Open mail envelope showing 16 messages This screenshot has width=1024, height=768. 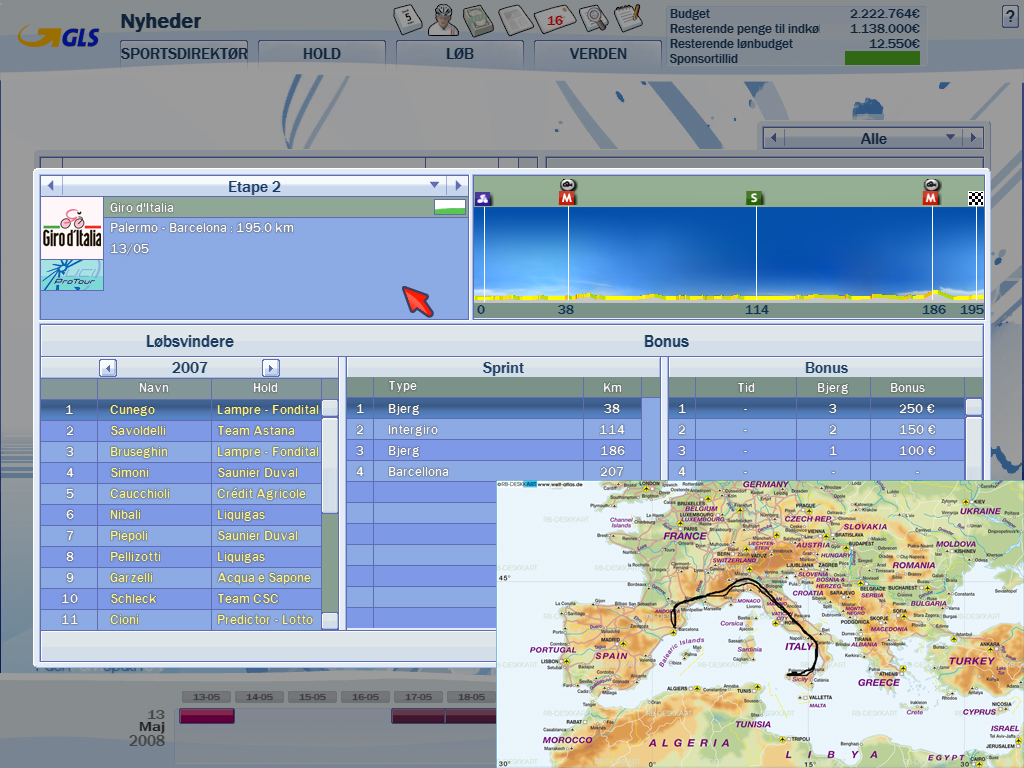(x=554, y=17)
